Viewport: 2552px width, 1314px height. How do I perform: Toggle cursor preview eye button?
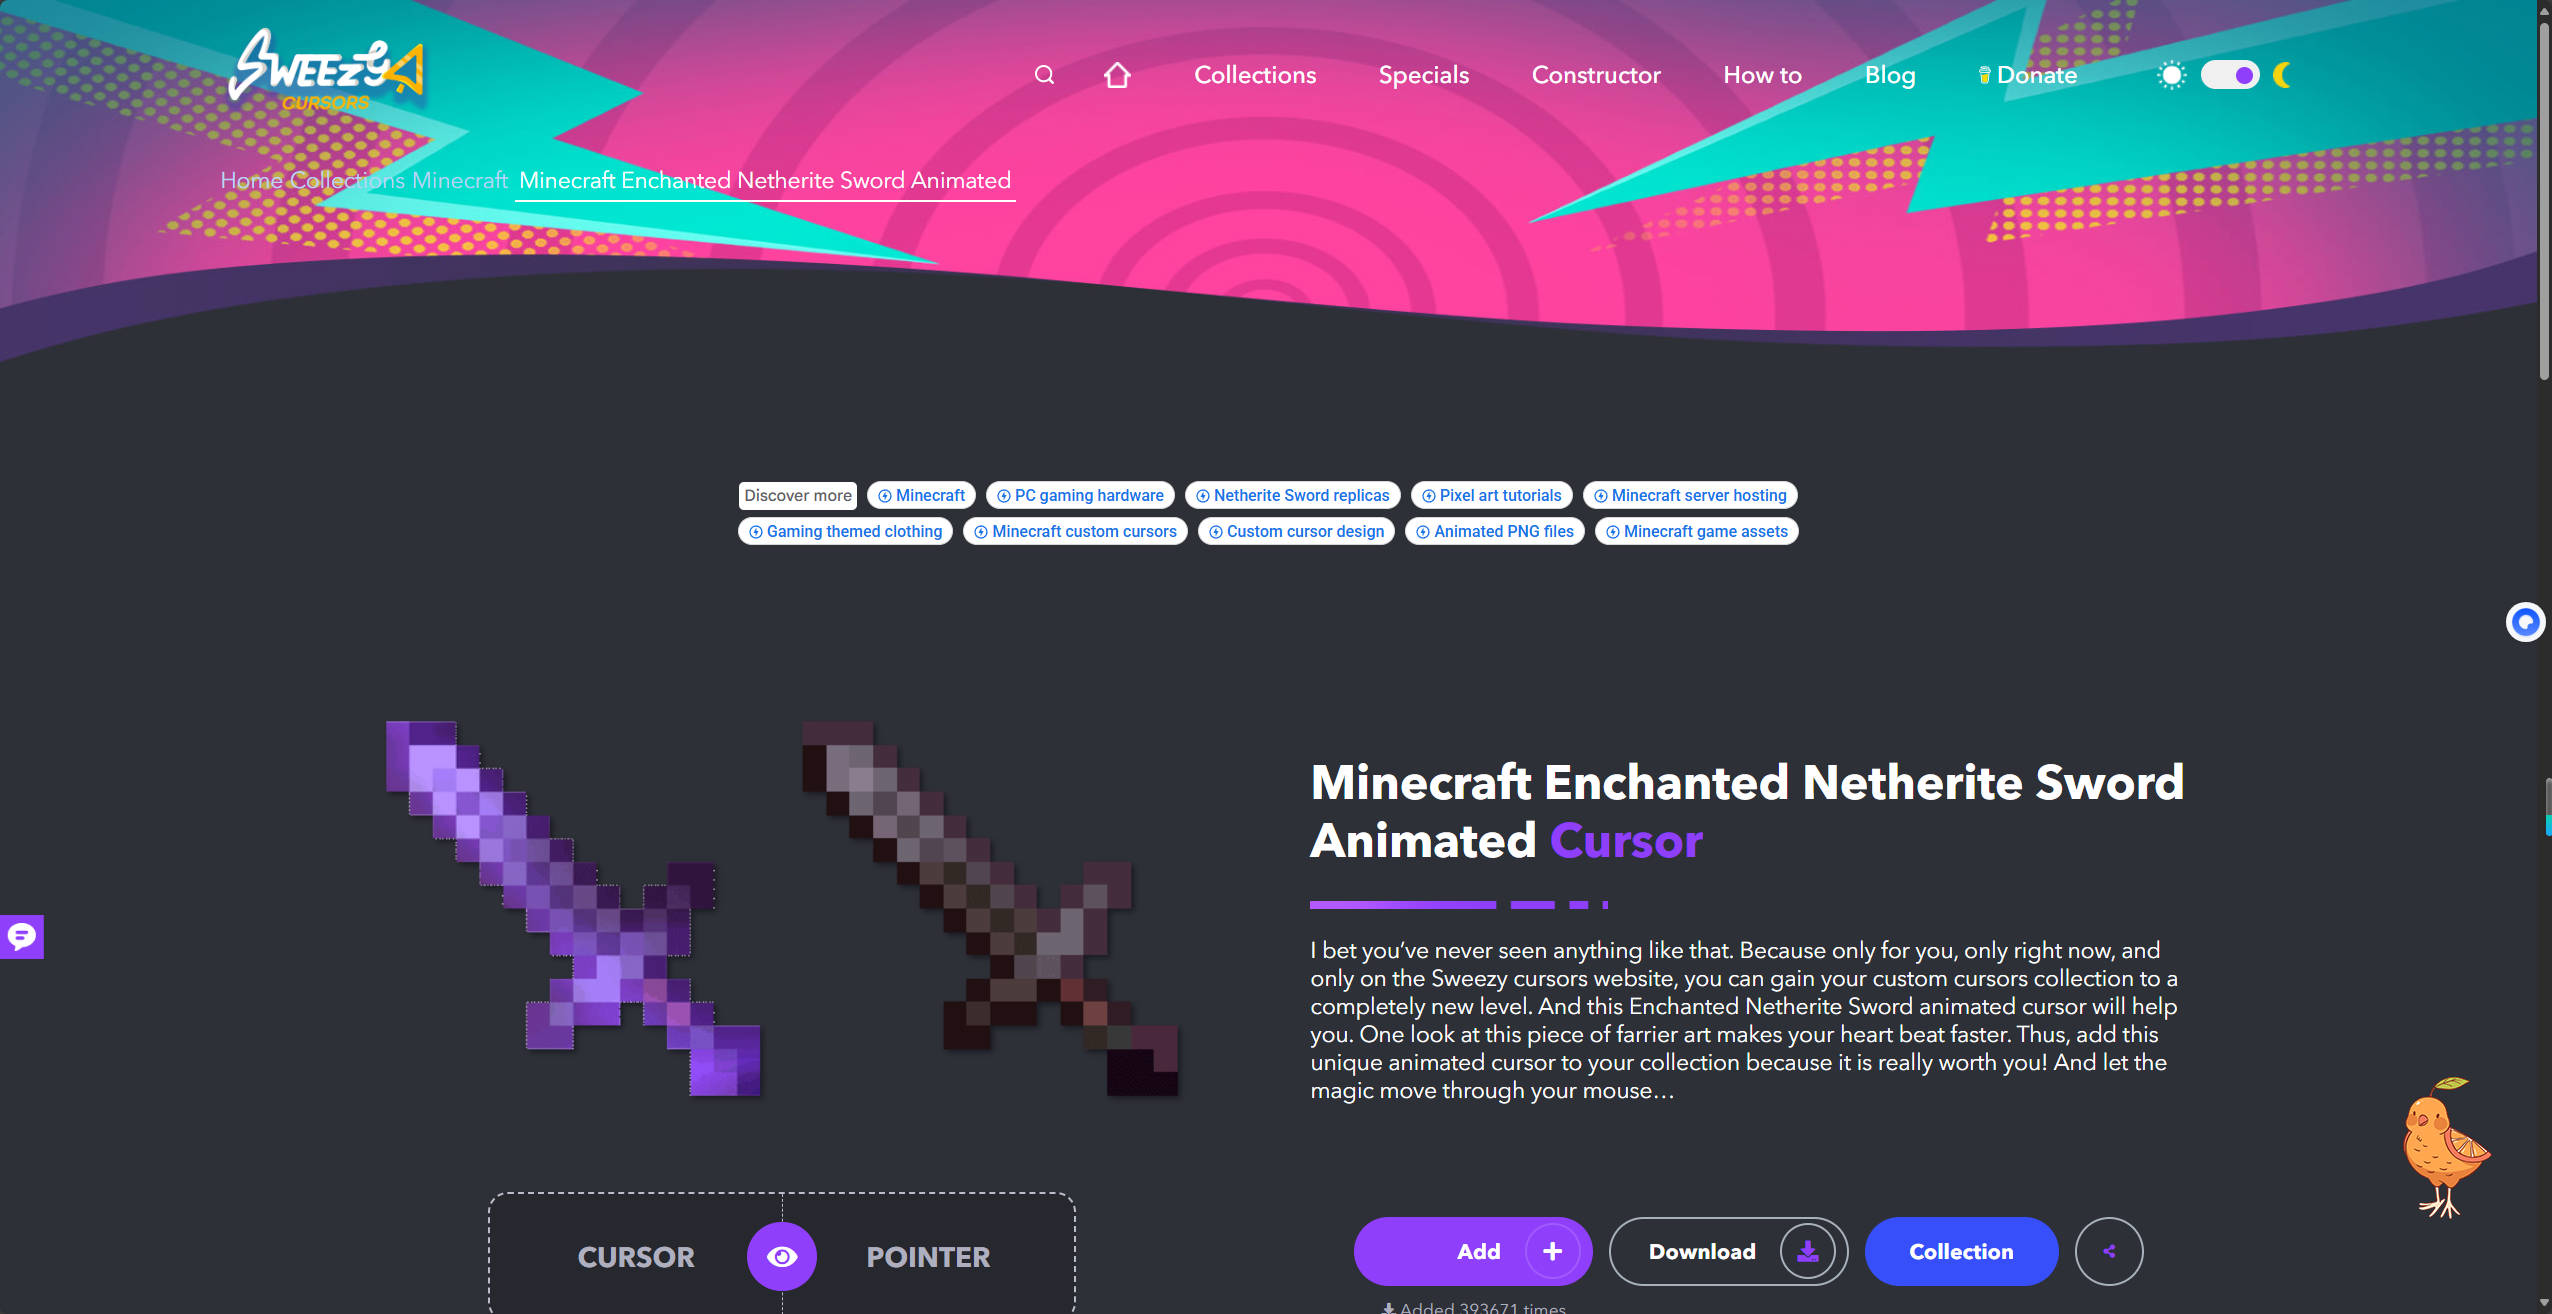782,1256
